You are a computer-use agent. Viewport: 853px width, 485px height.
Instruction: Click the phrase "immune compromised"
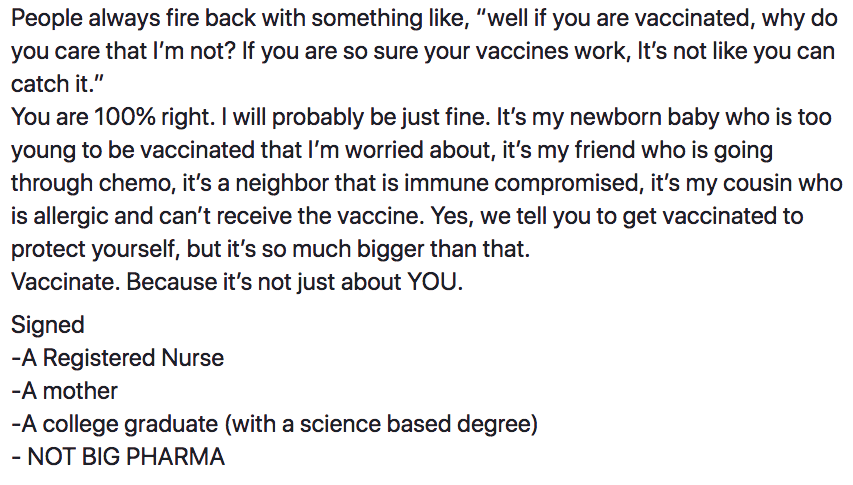(x=523, y=183)
